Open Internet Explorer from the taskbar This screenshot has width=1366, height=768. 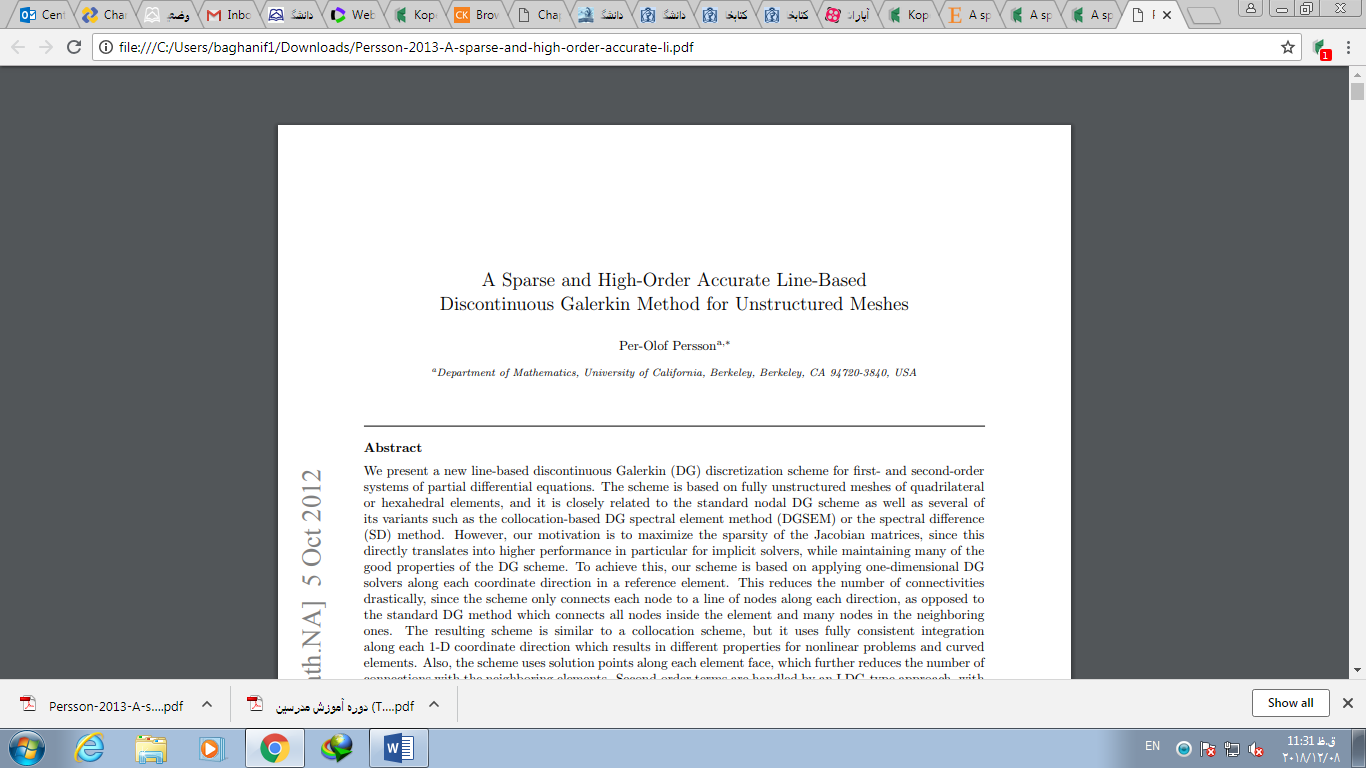[x=89, y=748]
